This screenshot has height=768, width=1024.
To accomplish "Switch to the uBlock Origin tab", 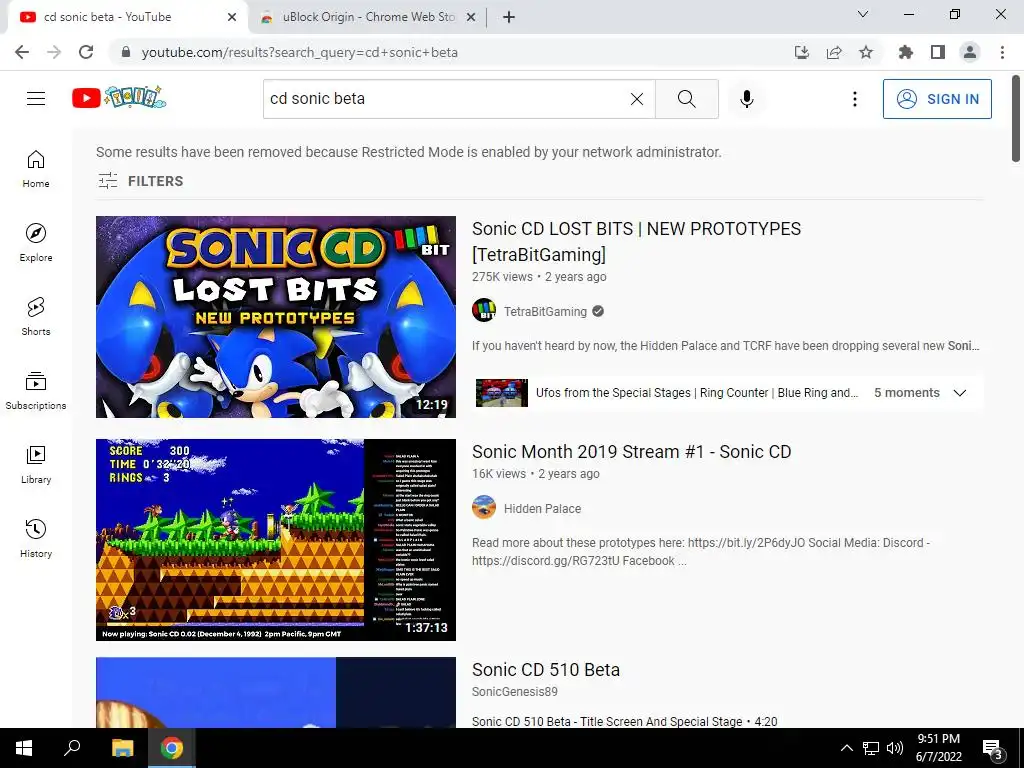I will [368, 17].
